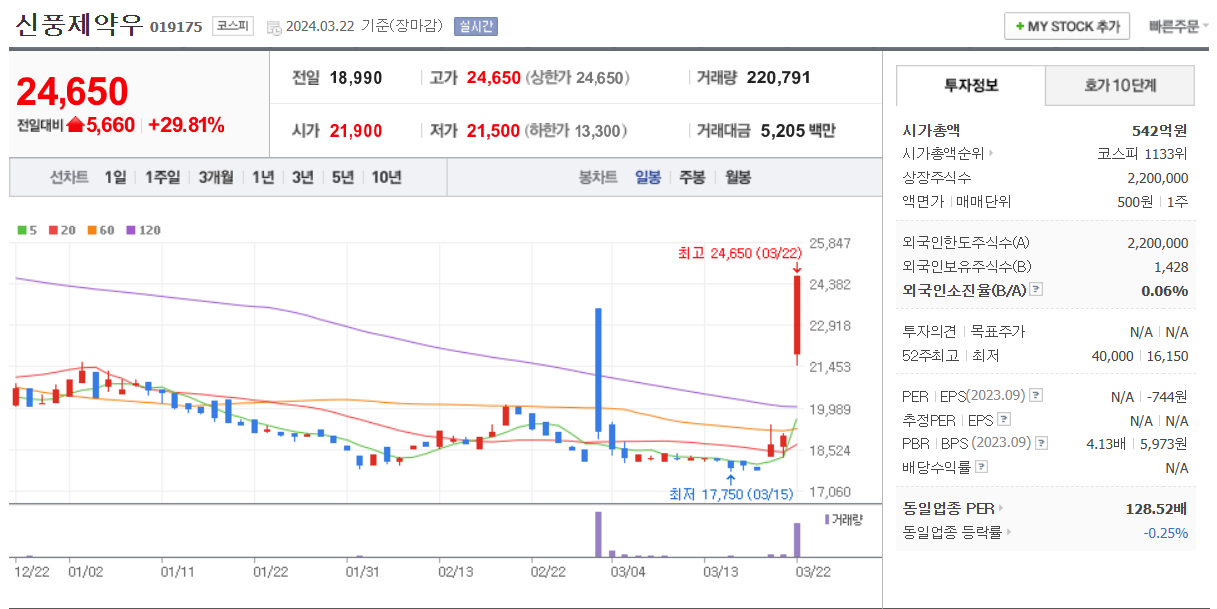Viewport: 1217px width, 609px height.
Task: Click the red 20-day moving average swatch
Action: pyautogui.click(x=52, y=230)
